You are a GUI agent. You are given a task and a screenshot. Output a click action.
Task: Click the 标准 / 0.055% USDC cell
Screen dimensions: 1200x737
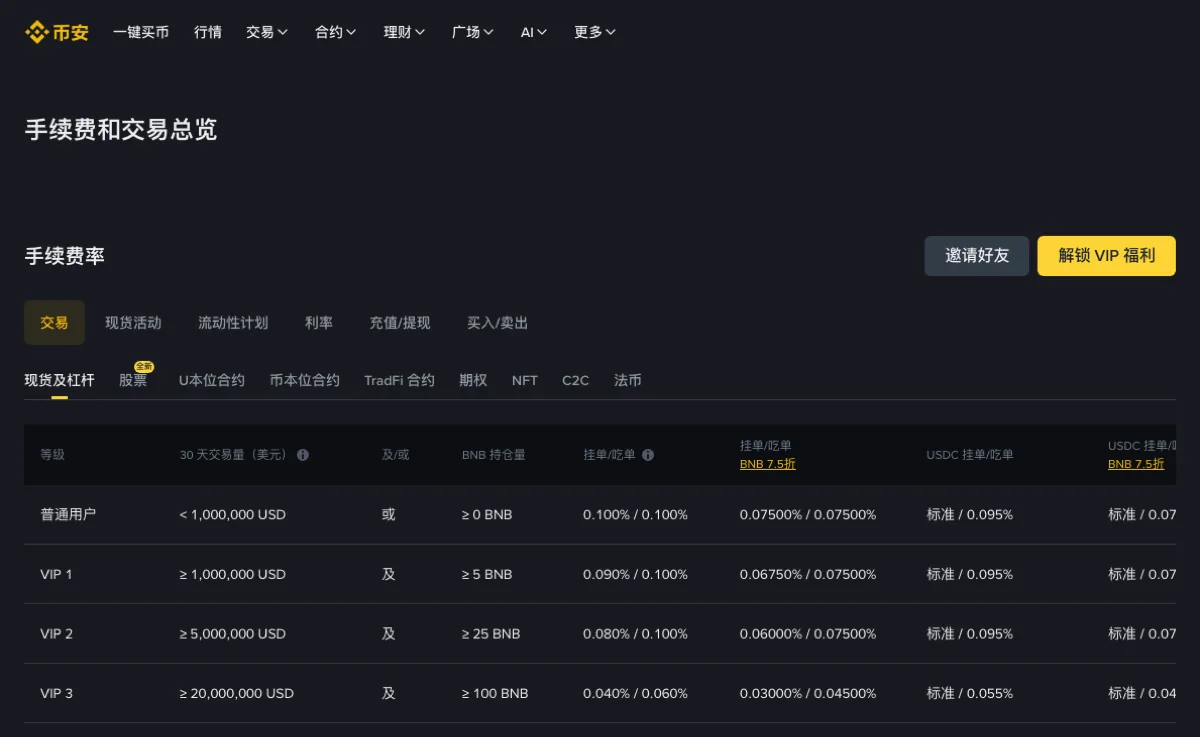(970, 693)
